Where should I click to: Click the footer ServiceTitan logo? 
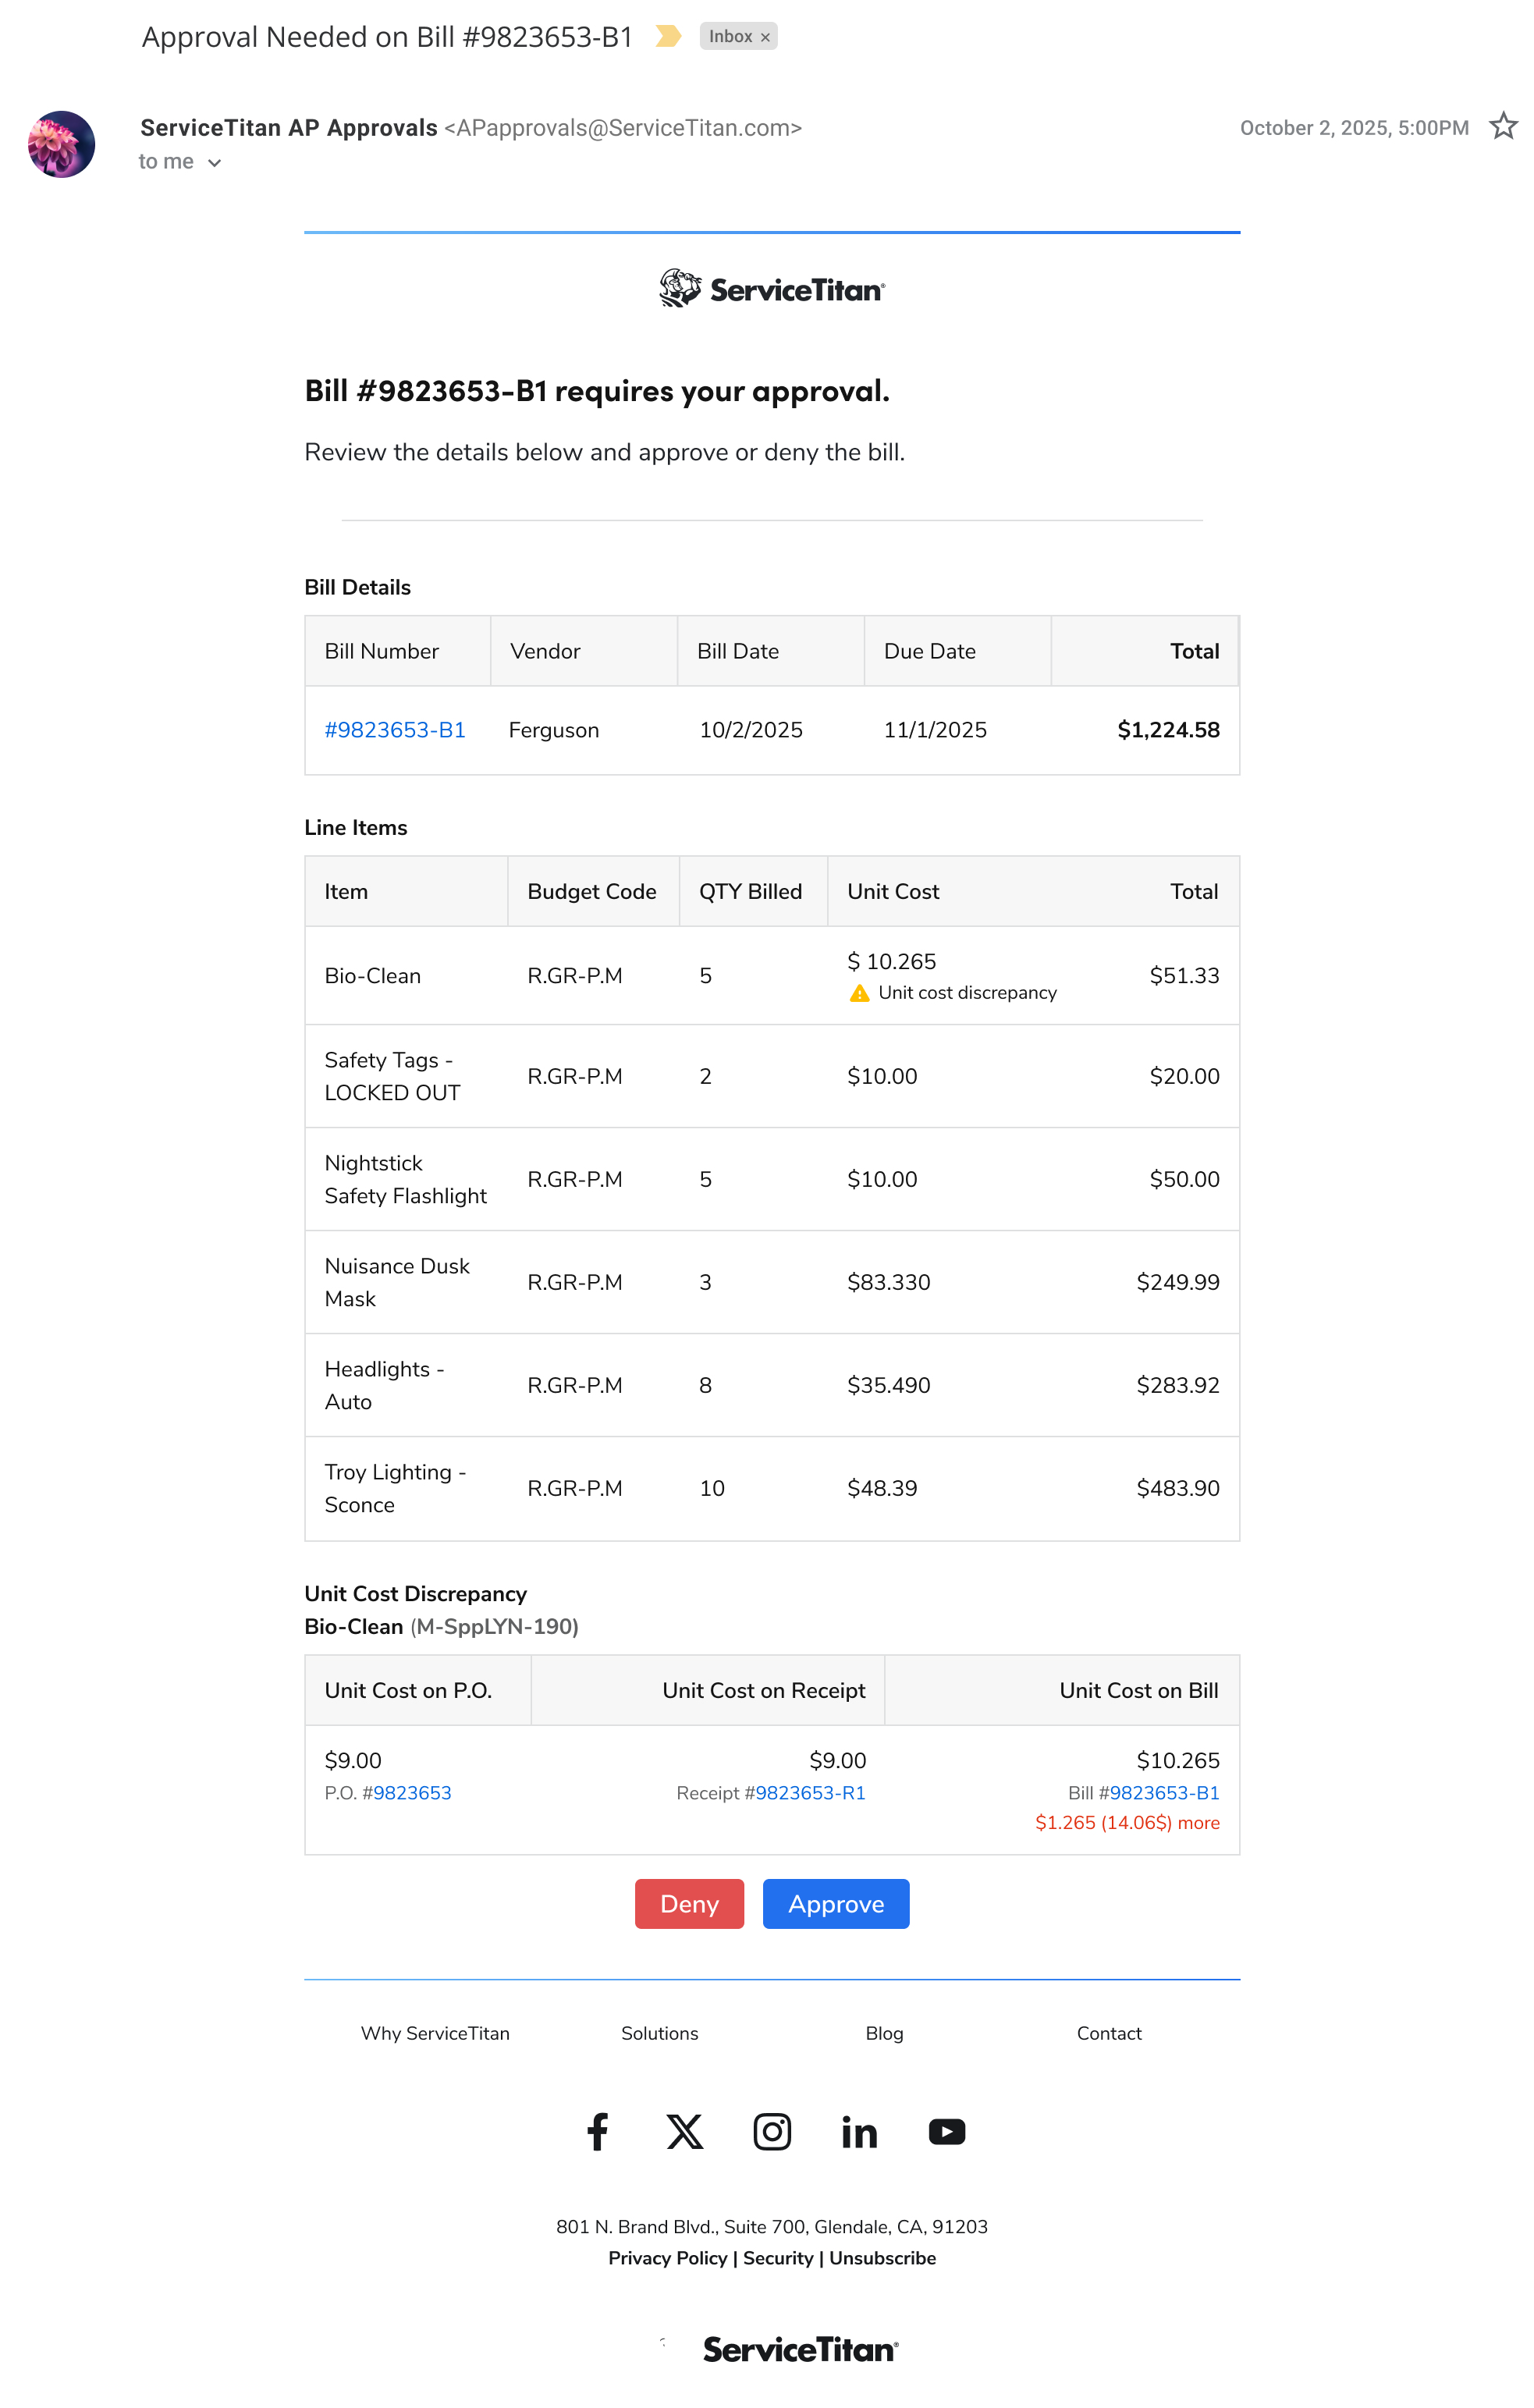[800, 2349]
